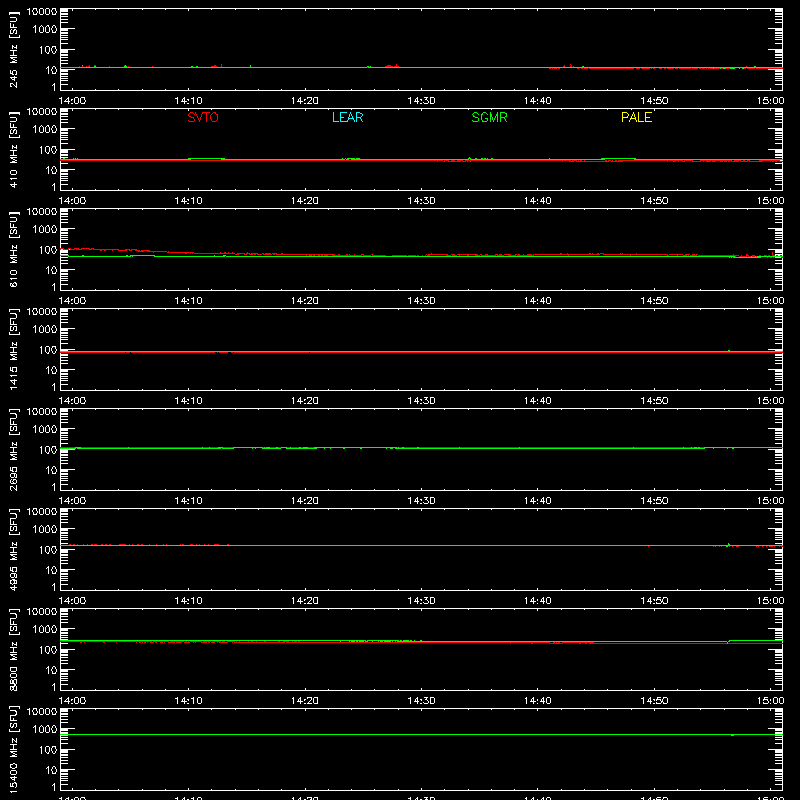Select the 610 MHz [SFU] axis title
Image resolution: width=800 pixels, height=800 pixels.
14,249
